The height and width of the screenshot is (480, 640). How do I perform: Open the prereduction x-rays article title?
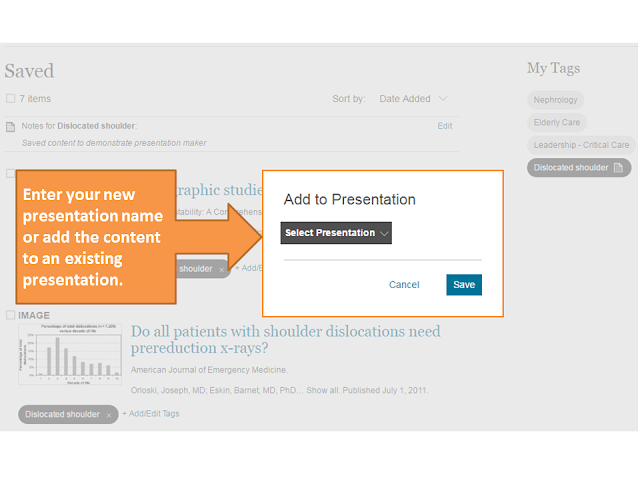pyautogui.click(x=285, y=339)
